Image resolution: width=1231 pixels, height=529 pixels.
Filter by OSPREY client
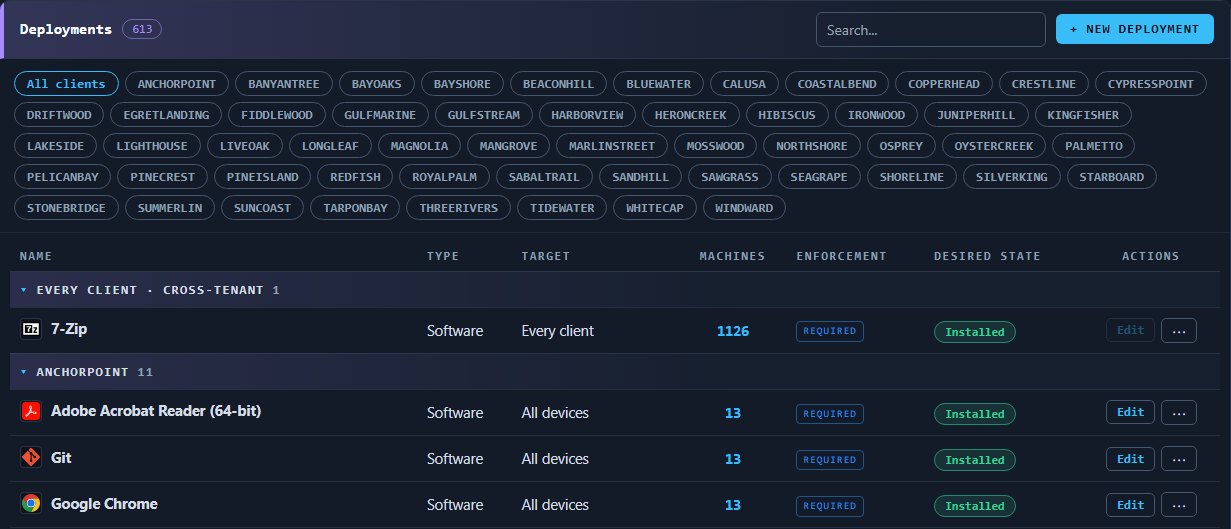[x=902, y=146]
